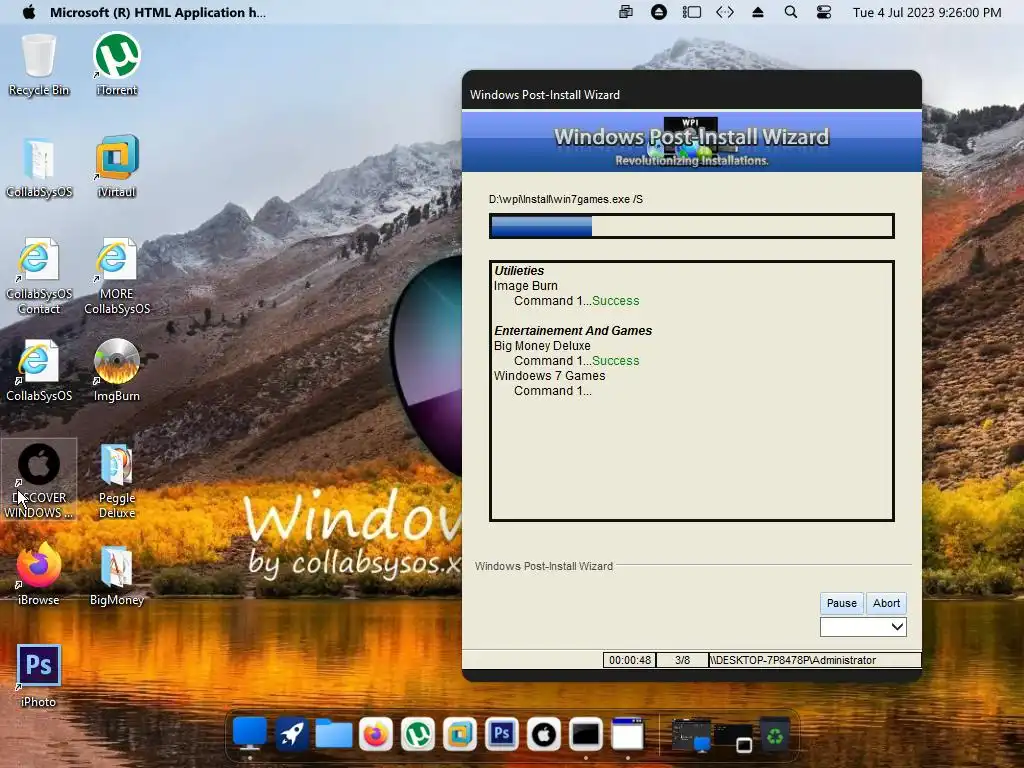Launch the iBrowse Firefox shortcut

pos(39,575)
